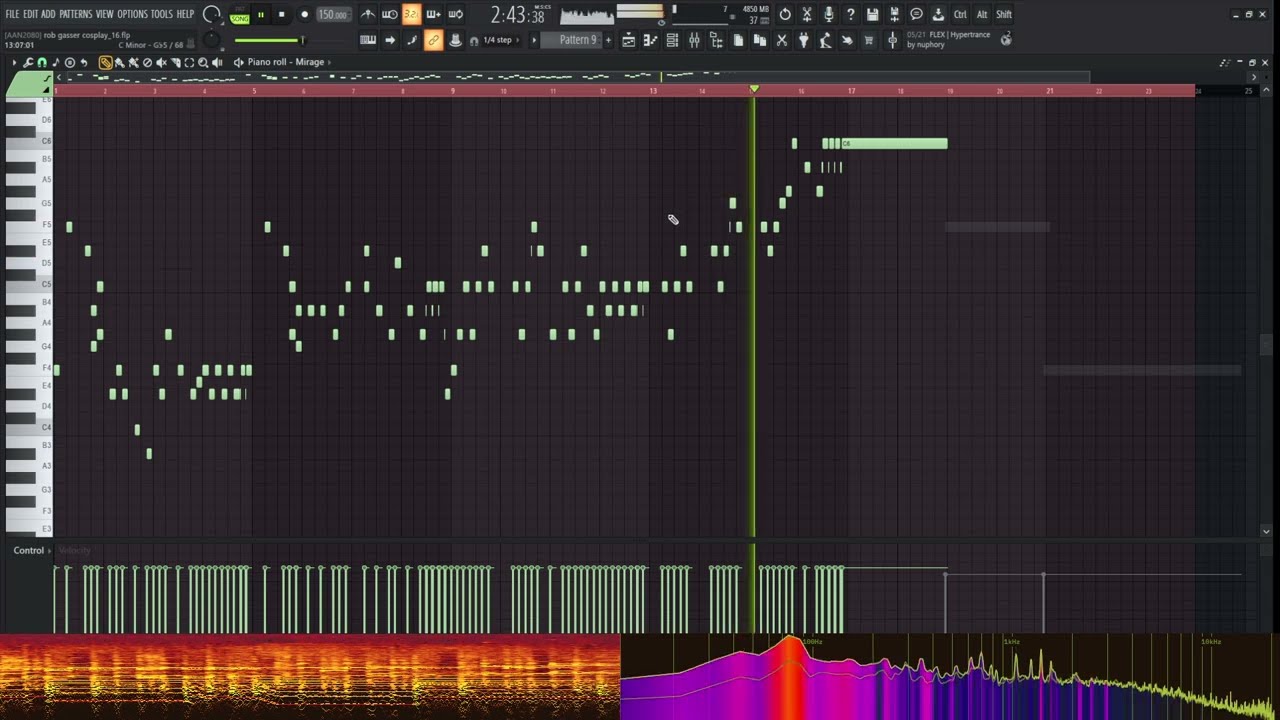Open the Channel rack view
The height and width of the screenshot is (720, 1280).
click(672, 40)
